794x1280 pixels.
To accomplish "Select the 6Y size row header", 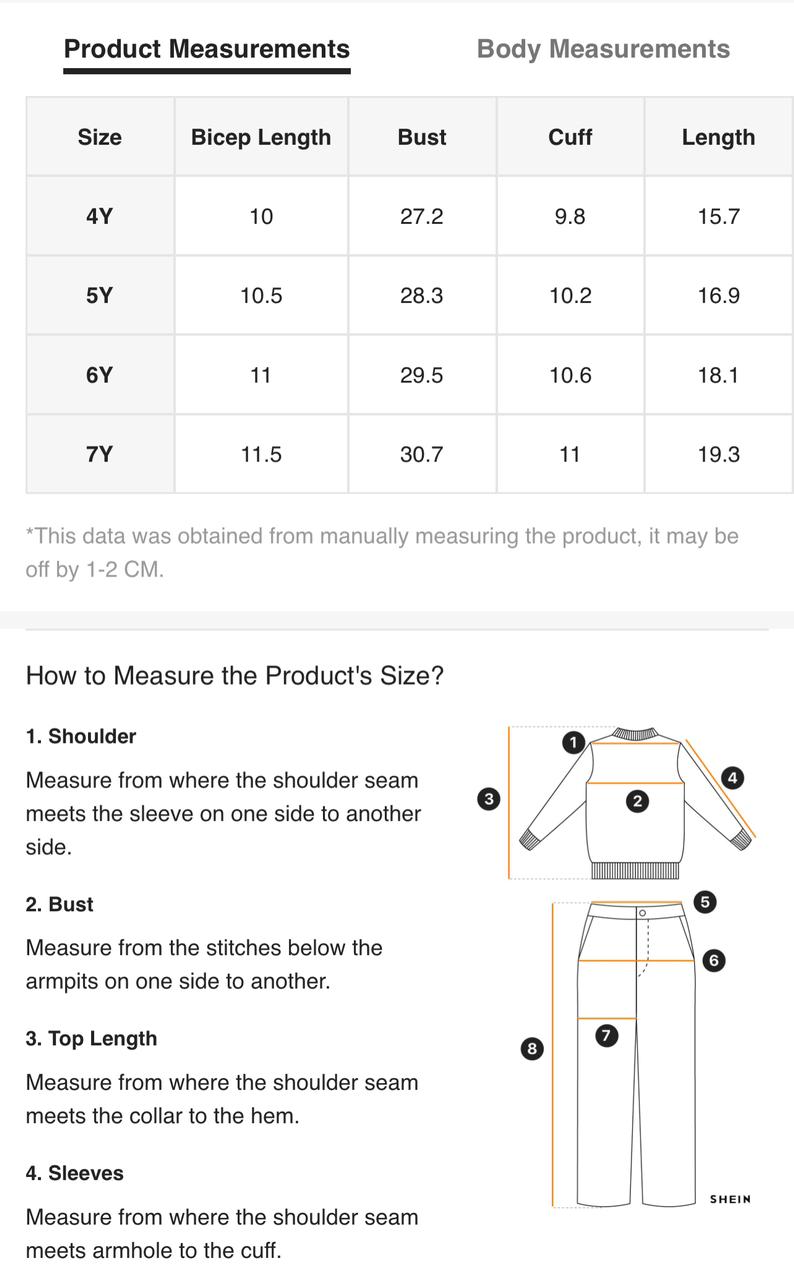I will click(100, 375).
